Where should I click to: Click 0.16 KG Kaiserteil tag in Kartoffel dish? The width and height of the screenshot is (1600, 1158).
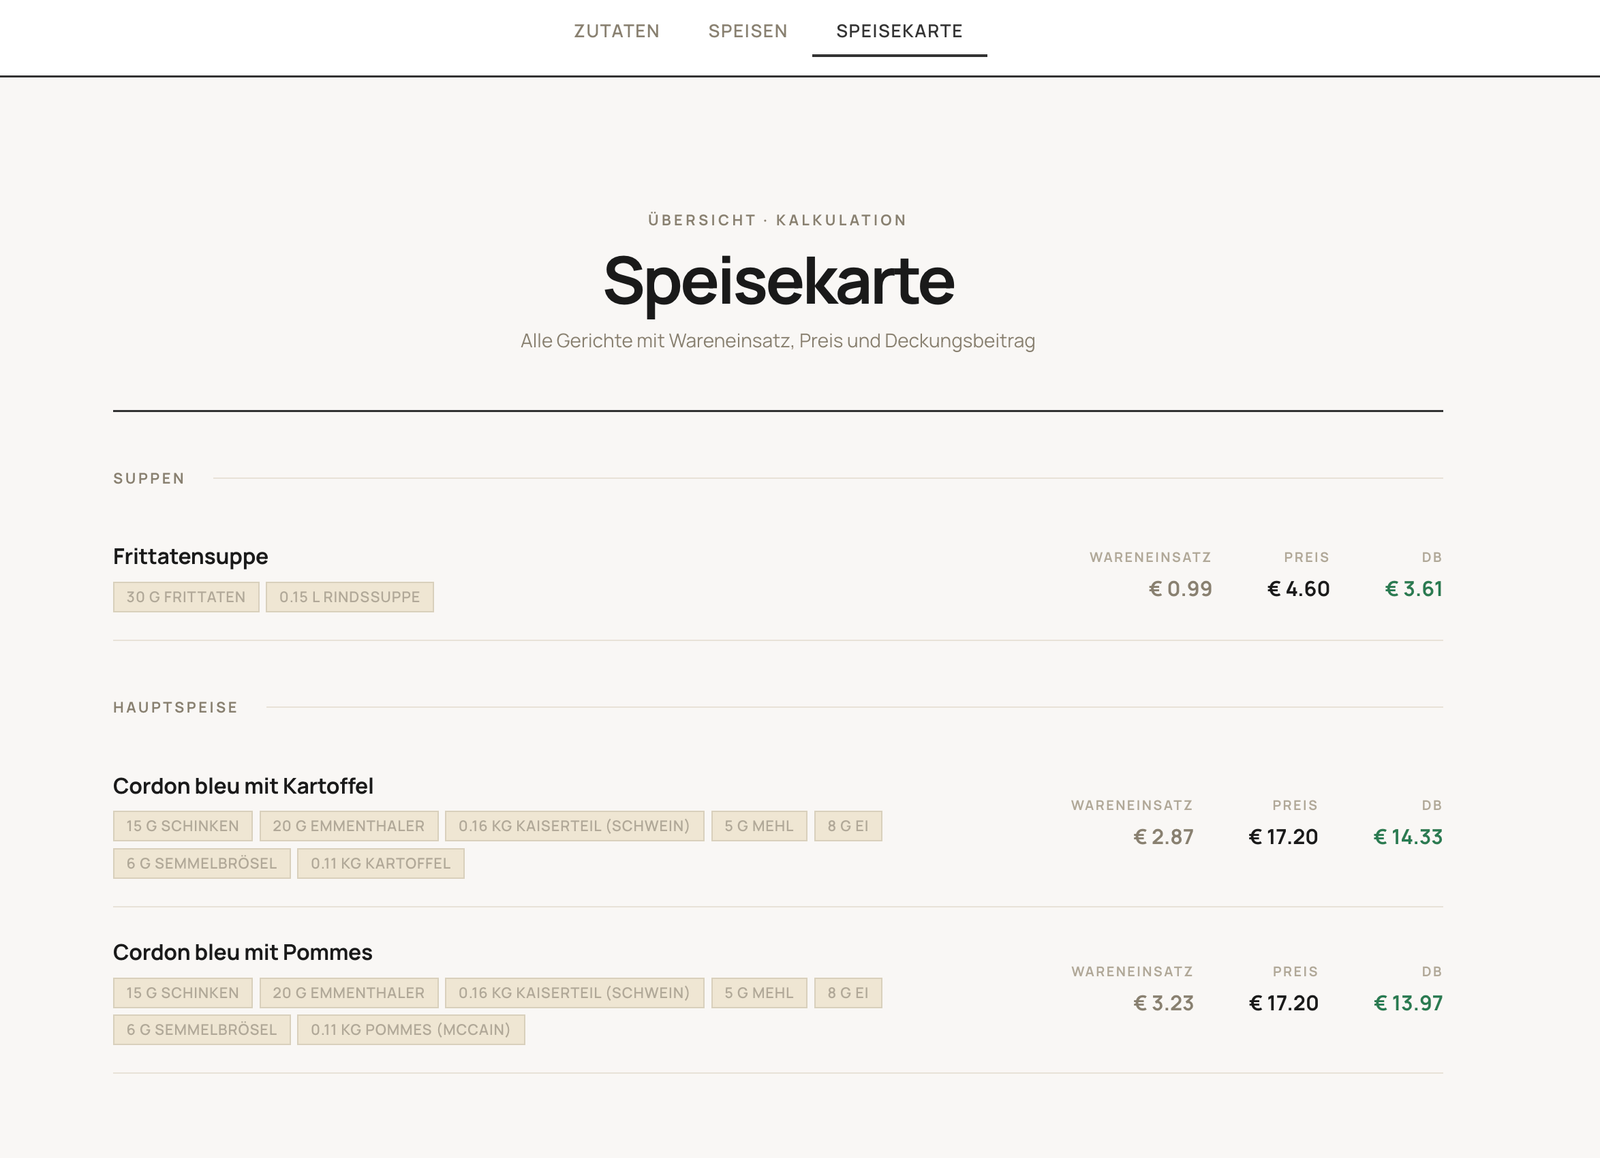[574, 826]
